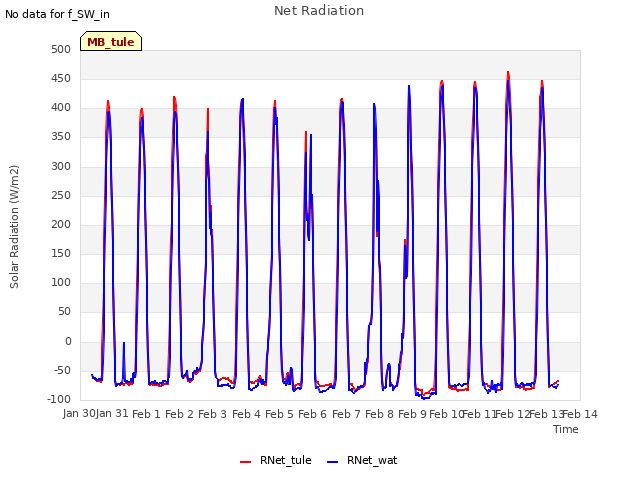
Task: Click the 500 y-axis tick label
Action: click(x=61, y=49)
